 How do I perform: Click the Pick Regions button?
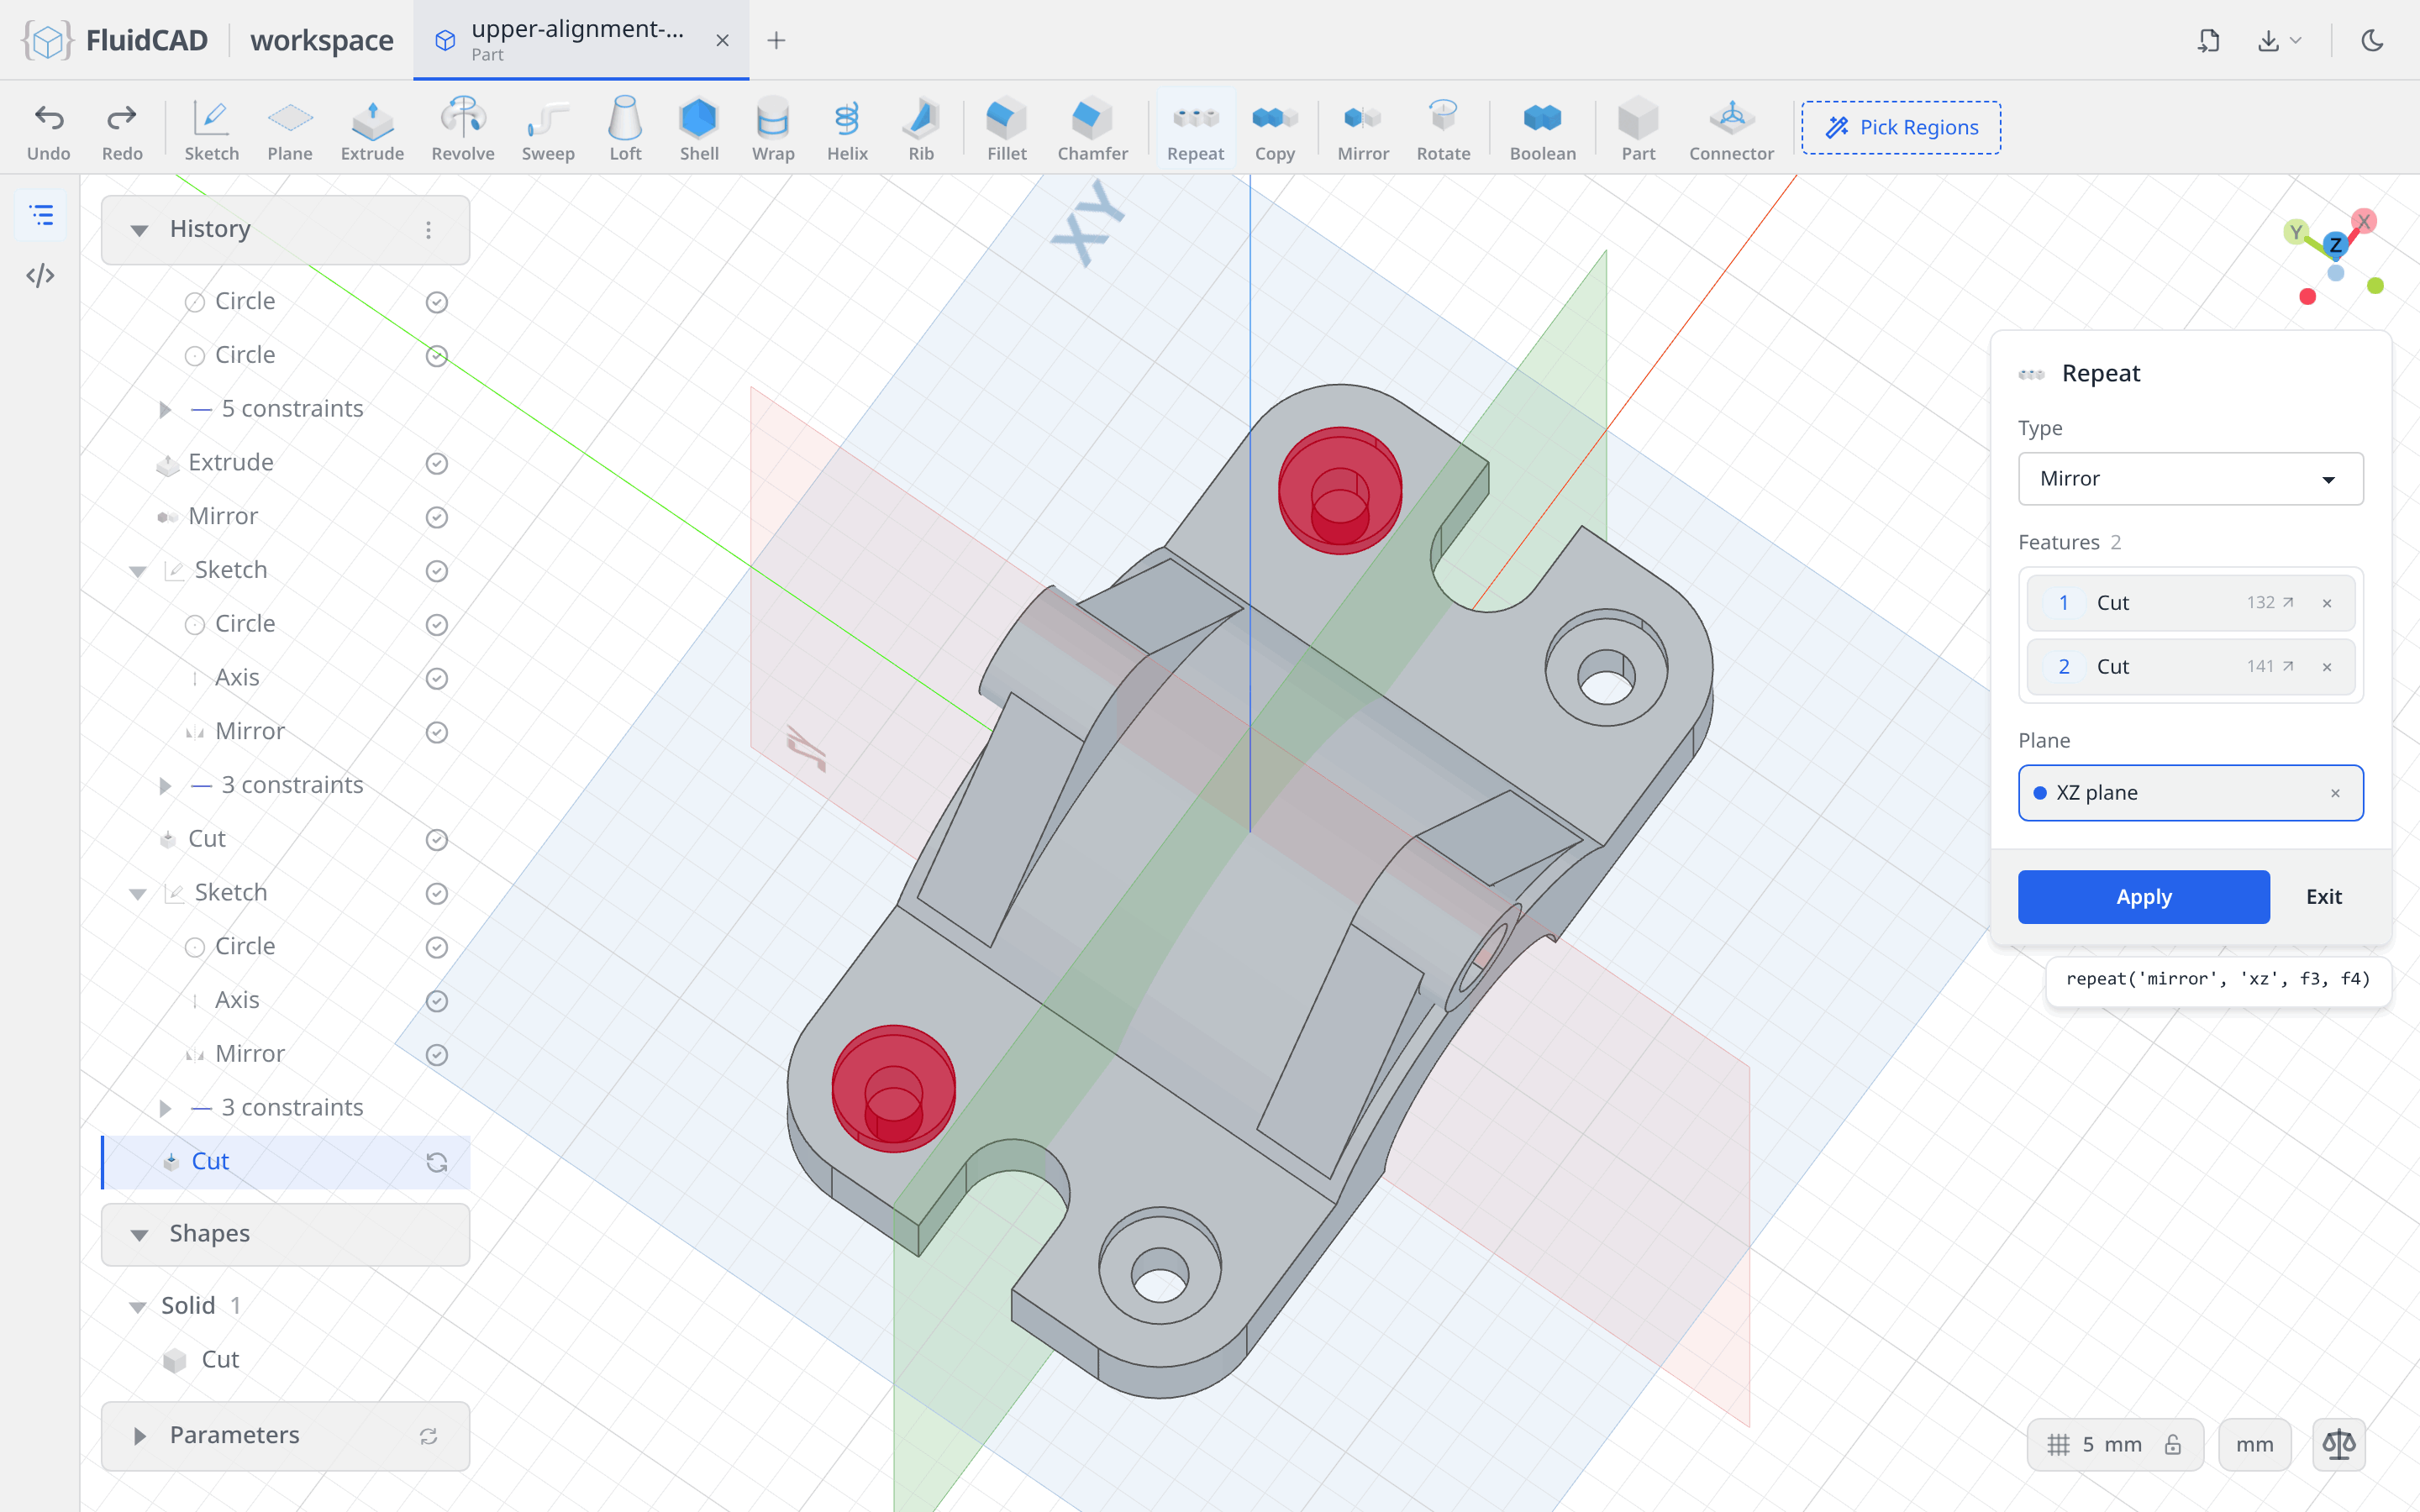point(1901,127)
